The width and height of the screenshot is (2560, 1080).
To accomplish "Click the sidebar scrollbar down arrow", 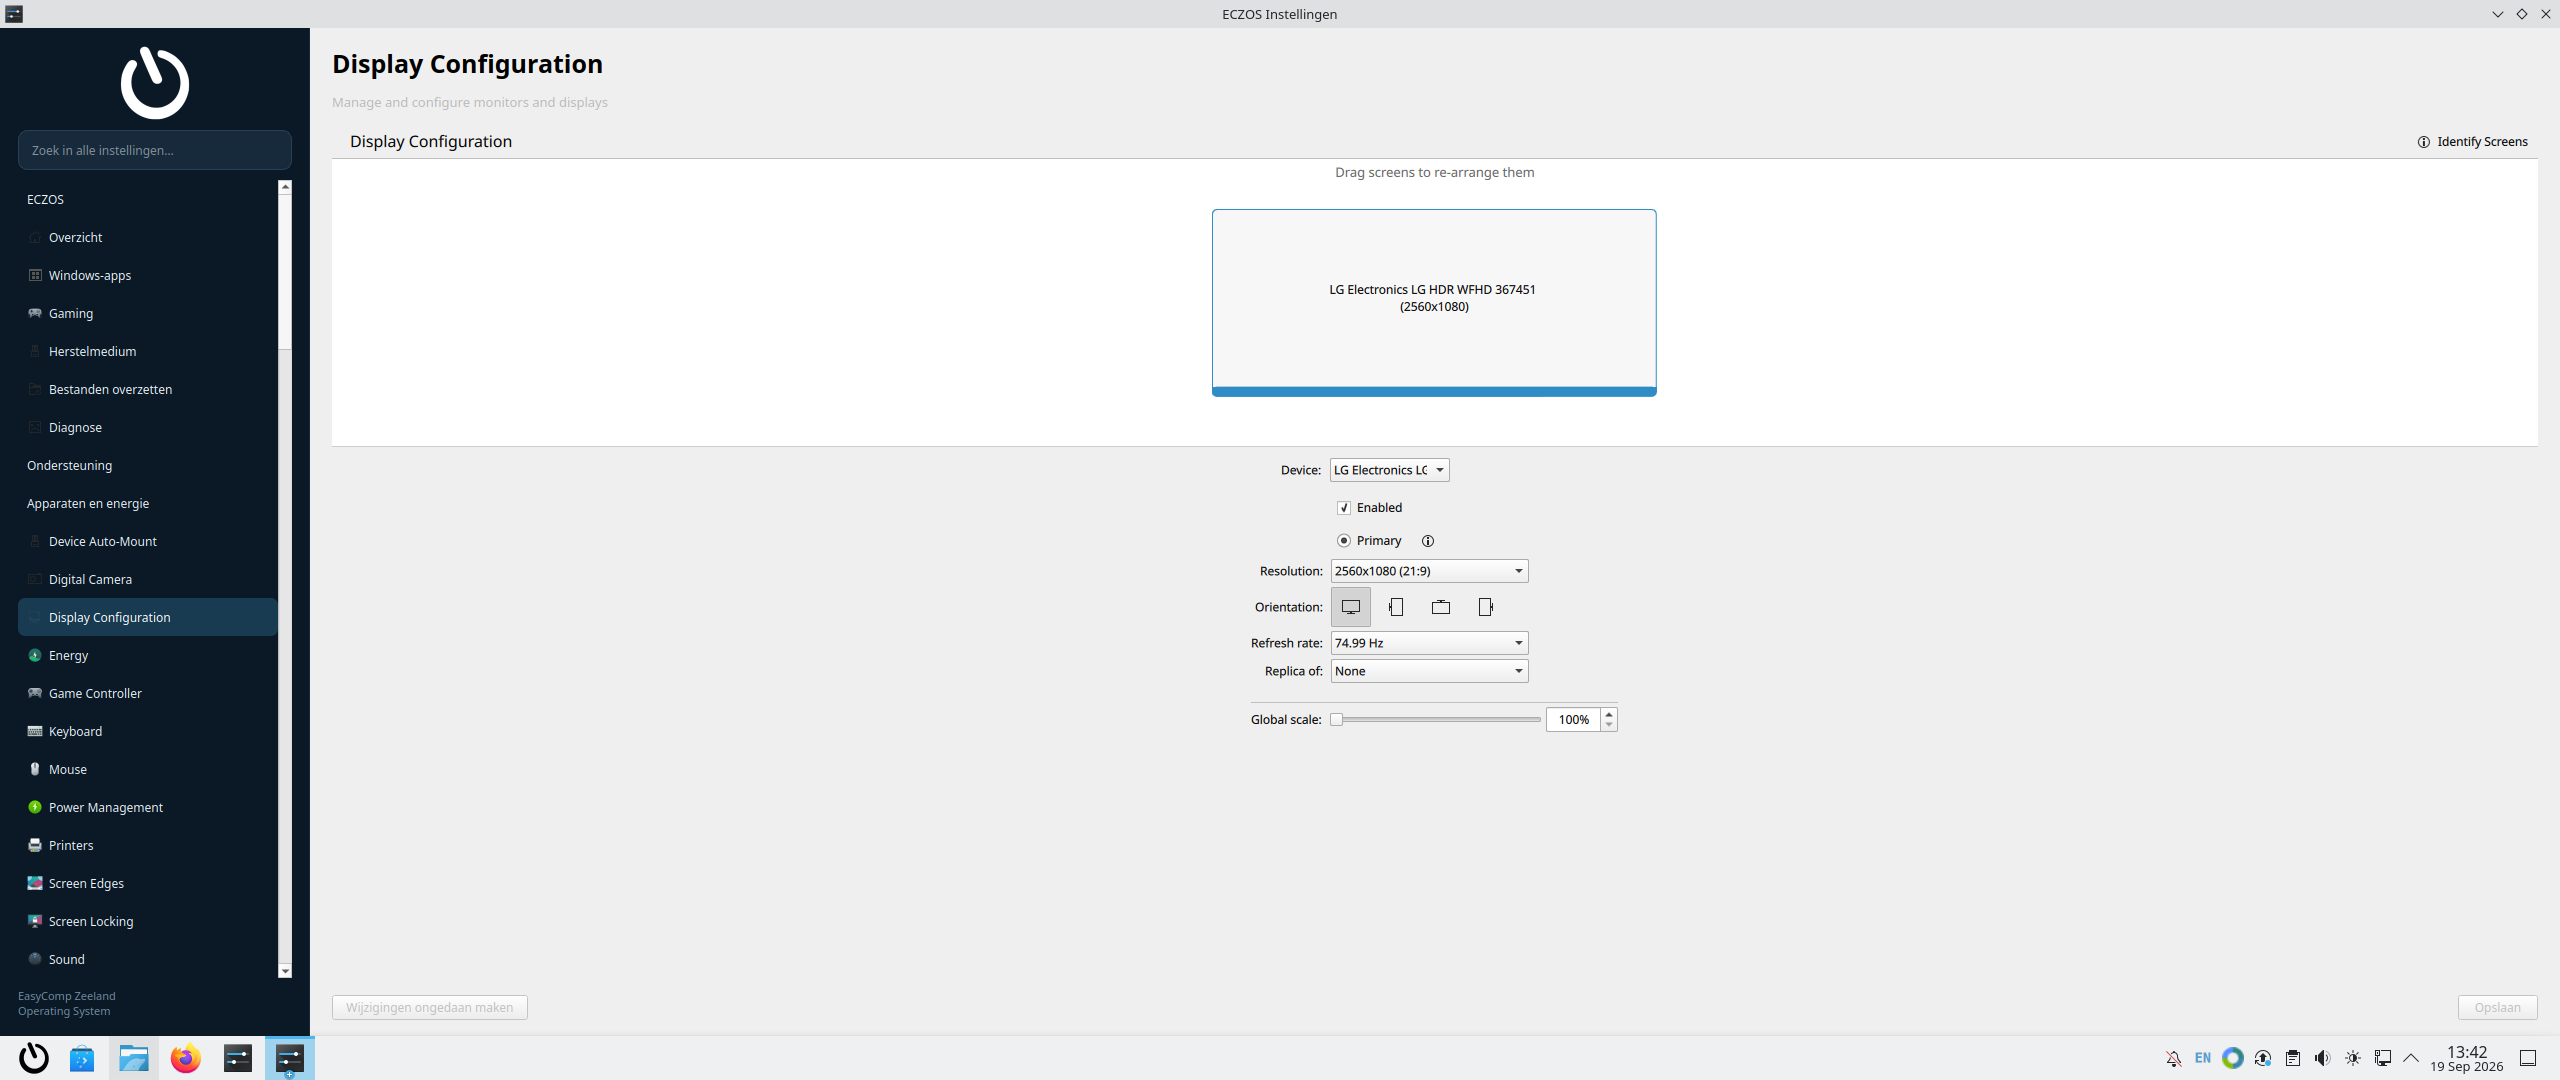I will click(285, 971).
